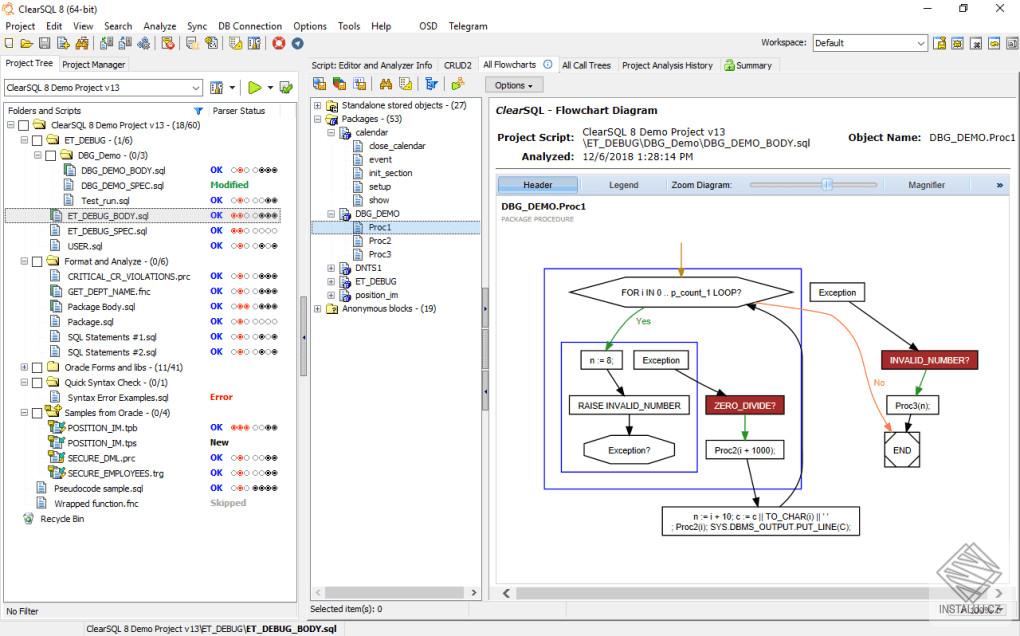Click the blue Telegram paper-plane icon
This screenshot has width=1020, height=636.
click(x=297, y=44)
